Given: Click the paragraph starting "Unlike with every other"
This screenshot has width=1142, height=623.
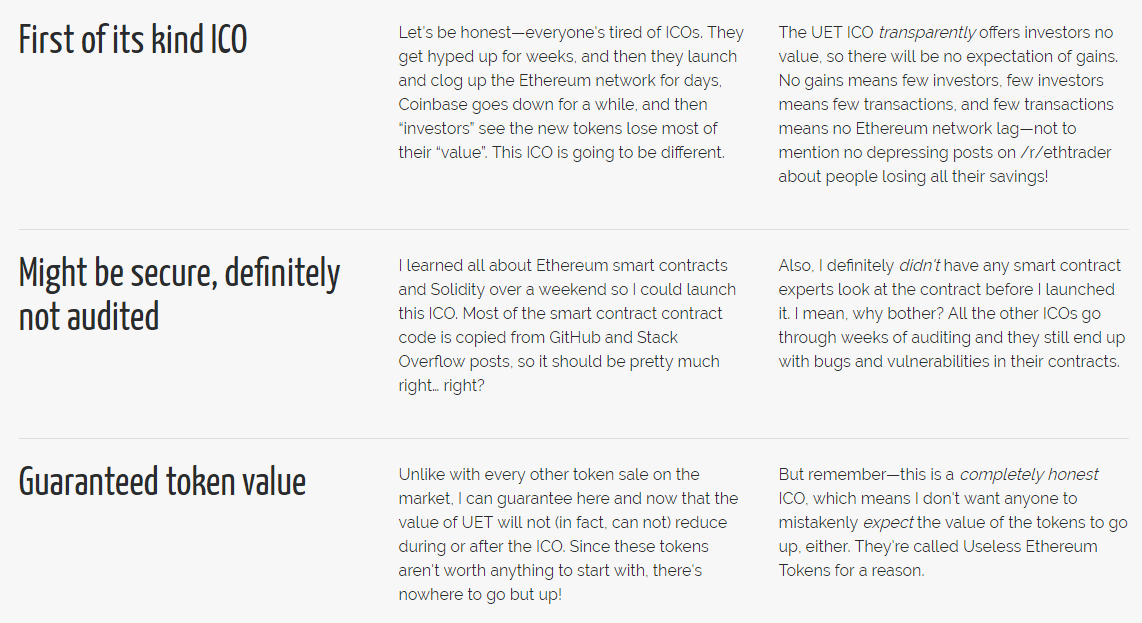Looking at the screenshot, I should (568, 534).
